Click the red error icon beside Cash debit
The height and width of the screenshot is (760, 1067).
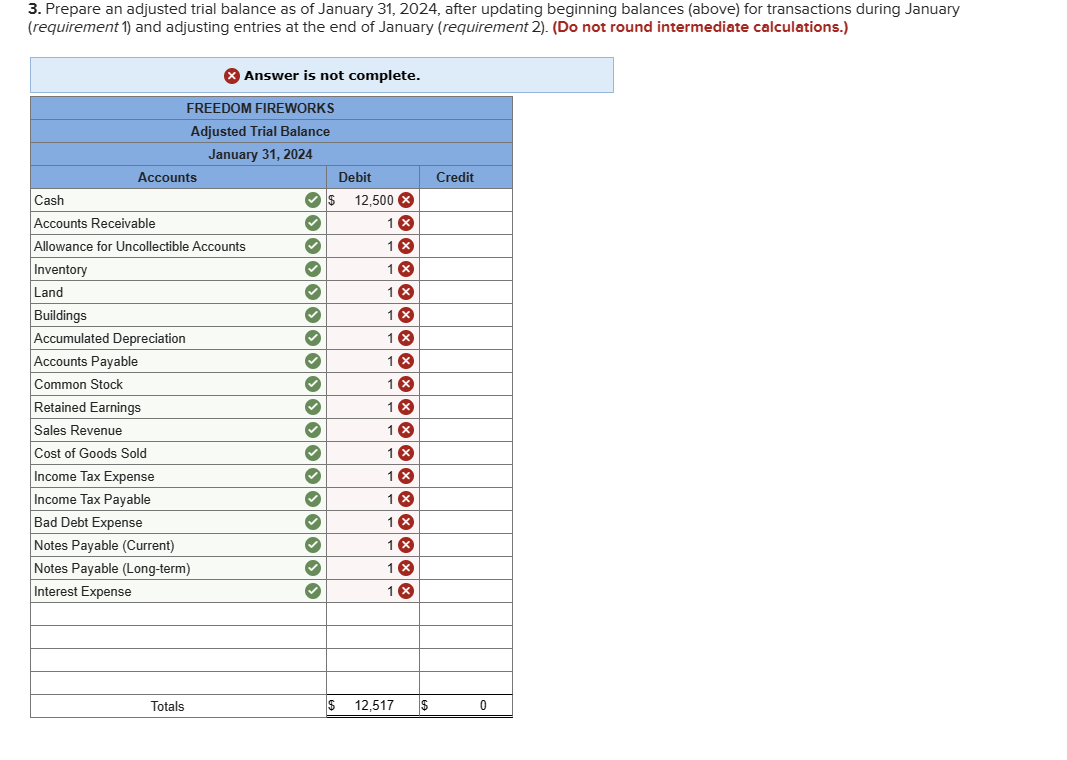click(x=406, y=200)
